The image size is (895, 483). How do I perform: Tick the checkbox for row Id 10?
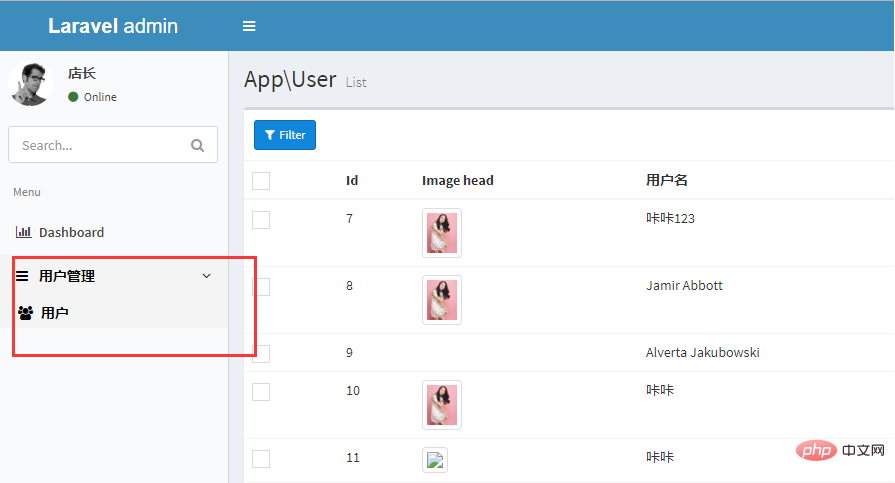[x=261, y=391]
